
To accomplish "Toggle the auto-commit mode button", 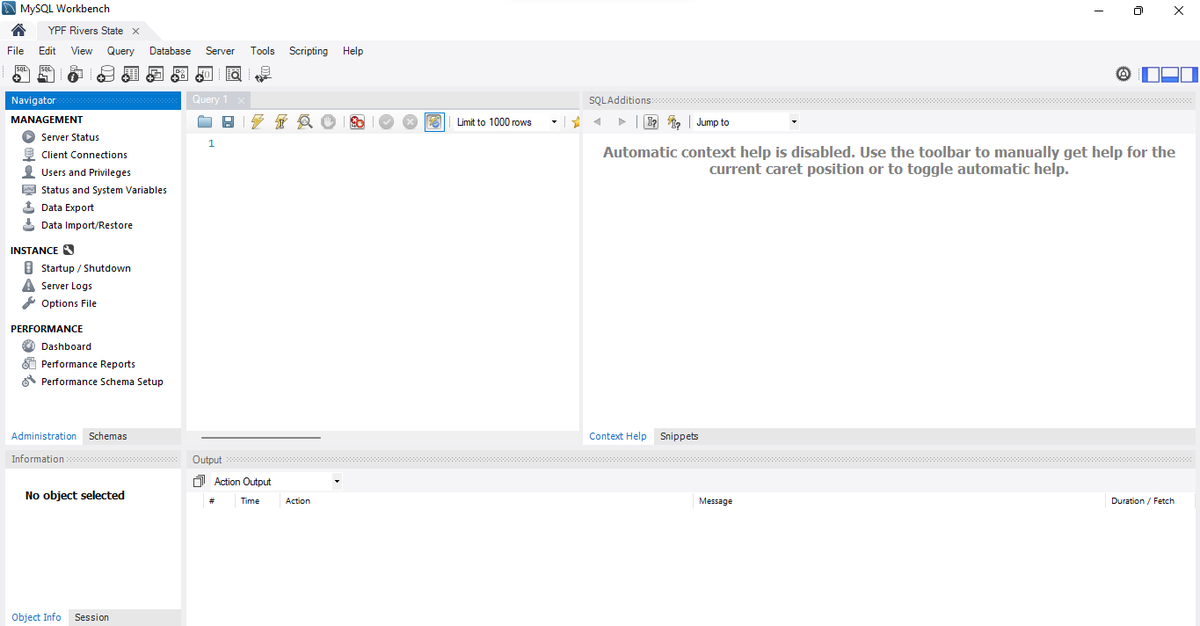I will (x=434, y=122).
